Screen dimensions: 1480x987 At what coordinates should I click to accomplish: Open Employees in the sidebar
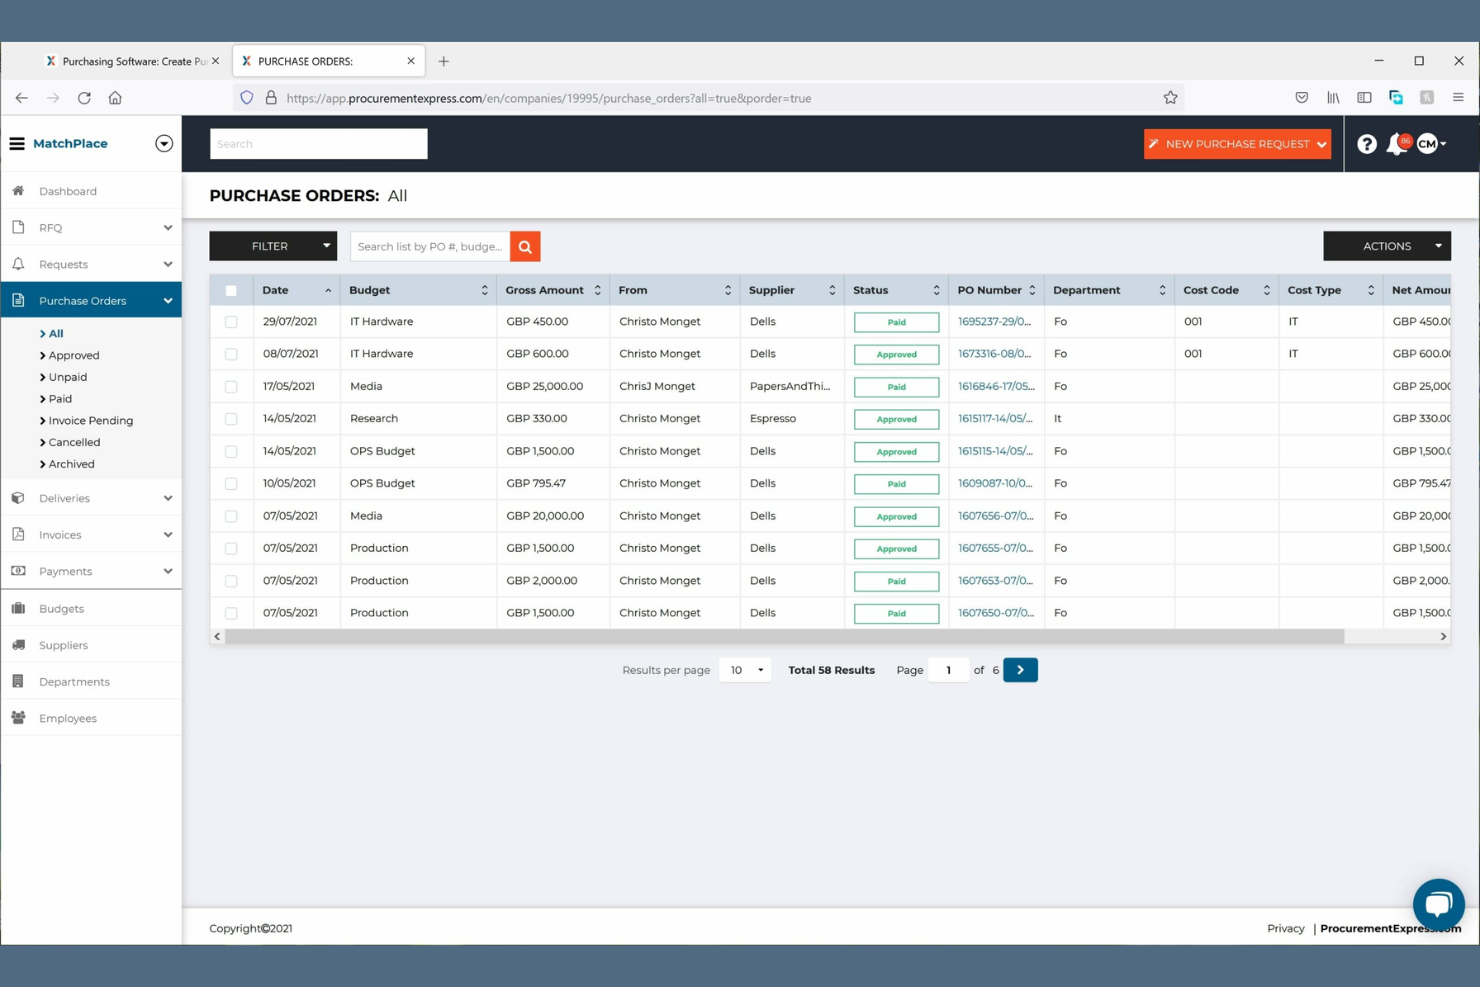(67, 718)
